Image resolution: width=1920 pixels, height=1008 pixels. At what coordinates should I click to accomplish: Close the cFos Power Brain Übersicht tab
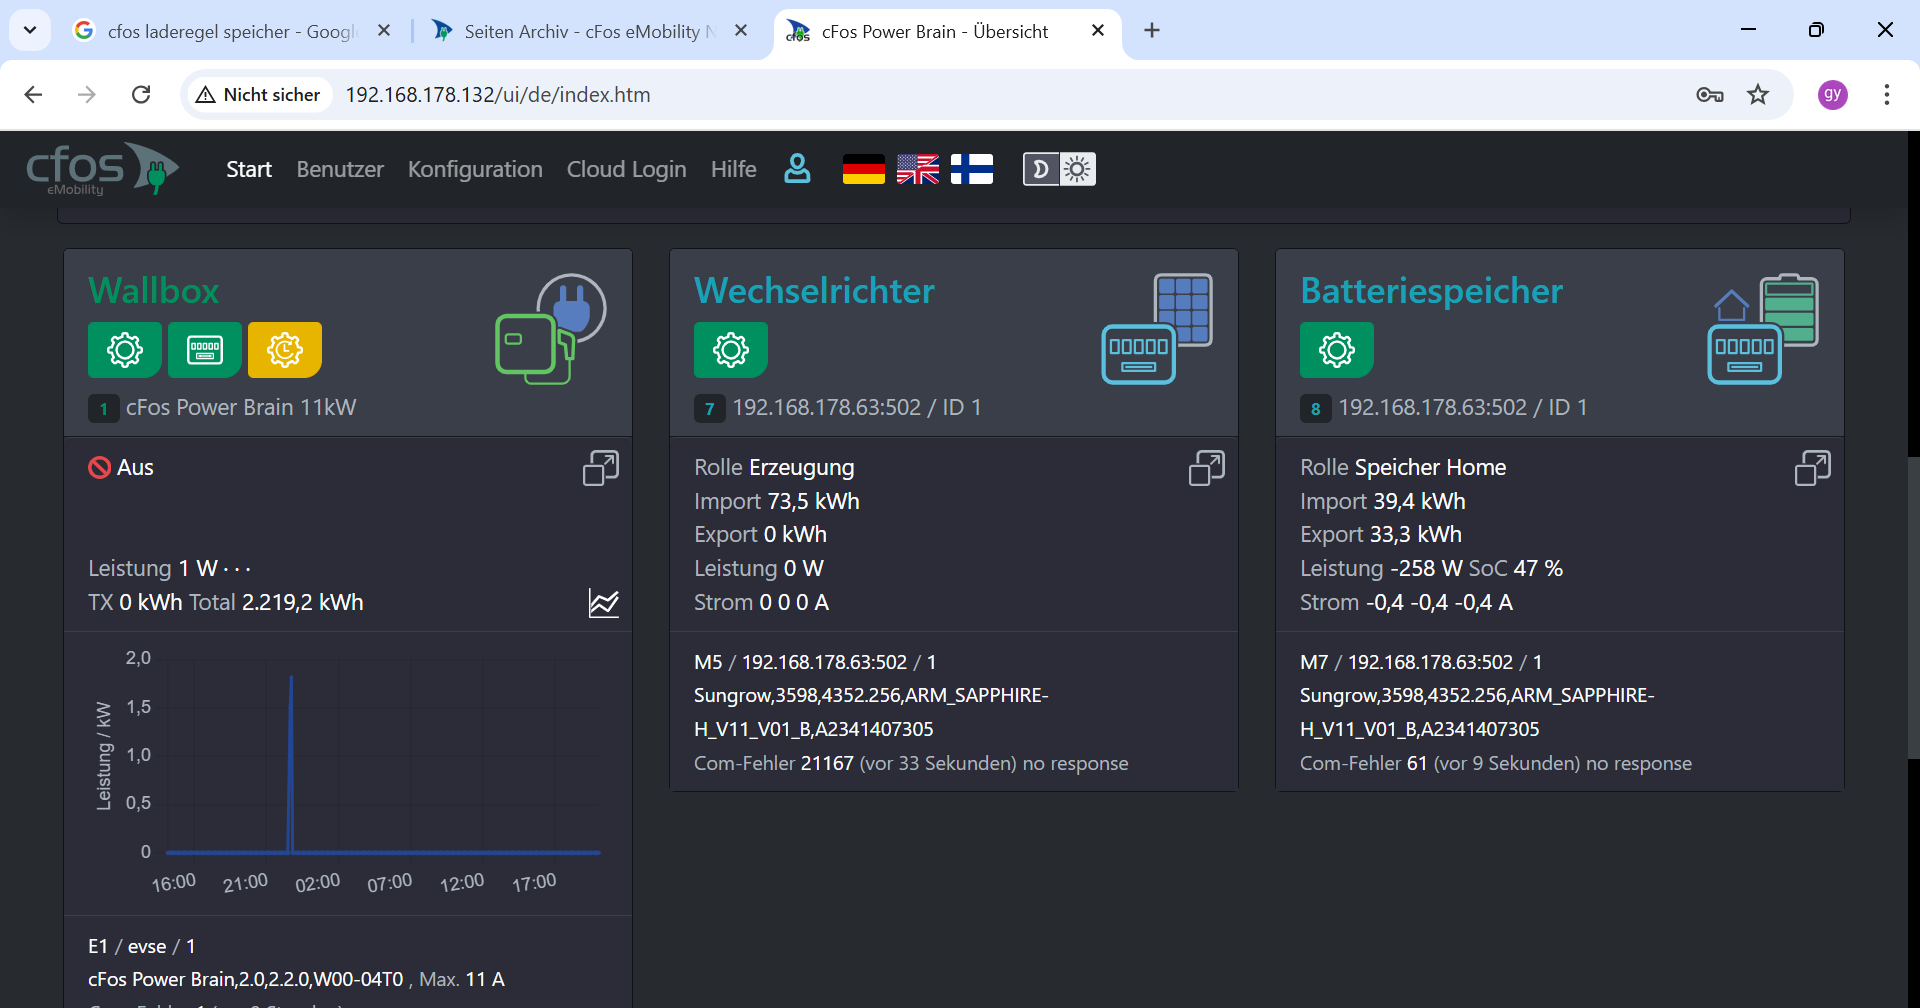(x=1098, y=31)
